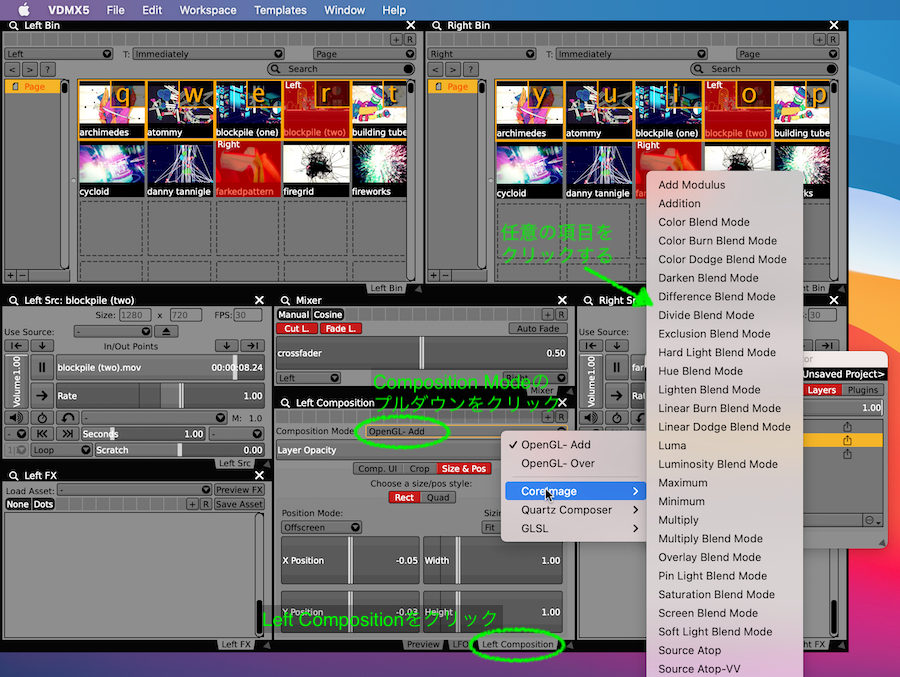Screen dimensions: 900x677
Task: Click the curved return arrow icon in Left Src
Action: (68, 417)
